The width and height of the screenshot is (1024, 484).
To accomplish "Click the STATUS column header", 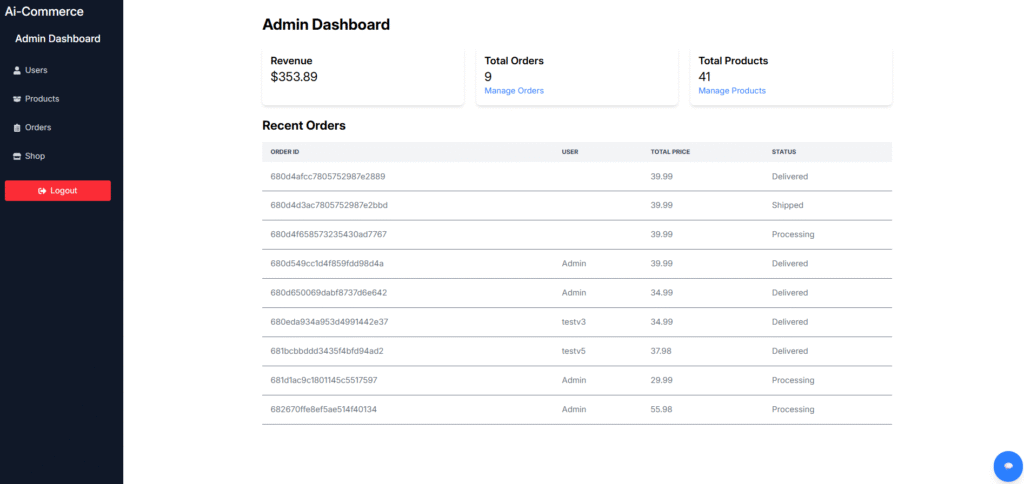I will pos(784,152).
